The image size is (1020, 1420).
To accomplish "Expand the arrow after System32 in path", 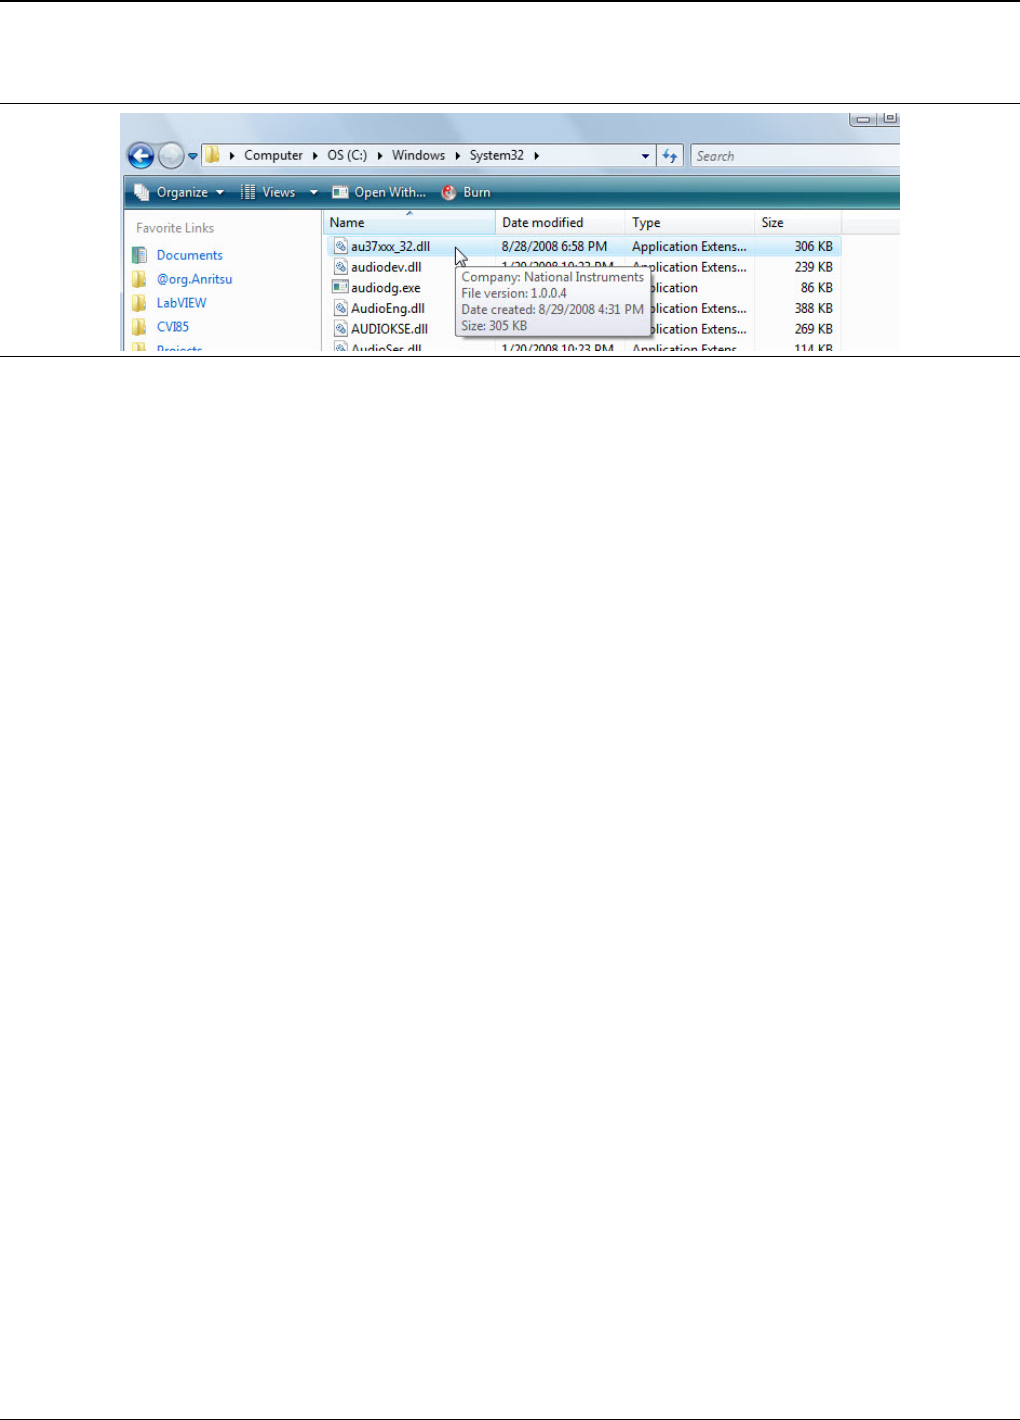I will pos(537,156).
